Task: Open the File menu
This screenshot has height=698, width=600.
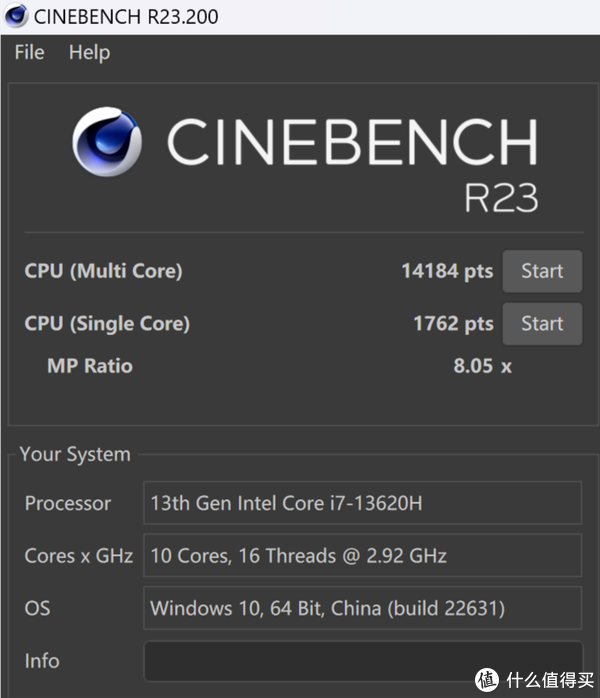Action: [x=29, y=53]
